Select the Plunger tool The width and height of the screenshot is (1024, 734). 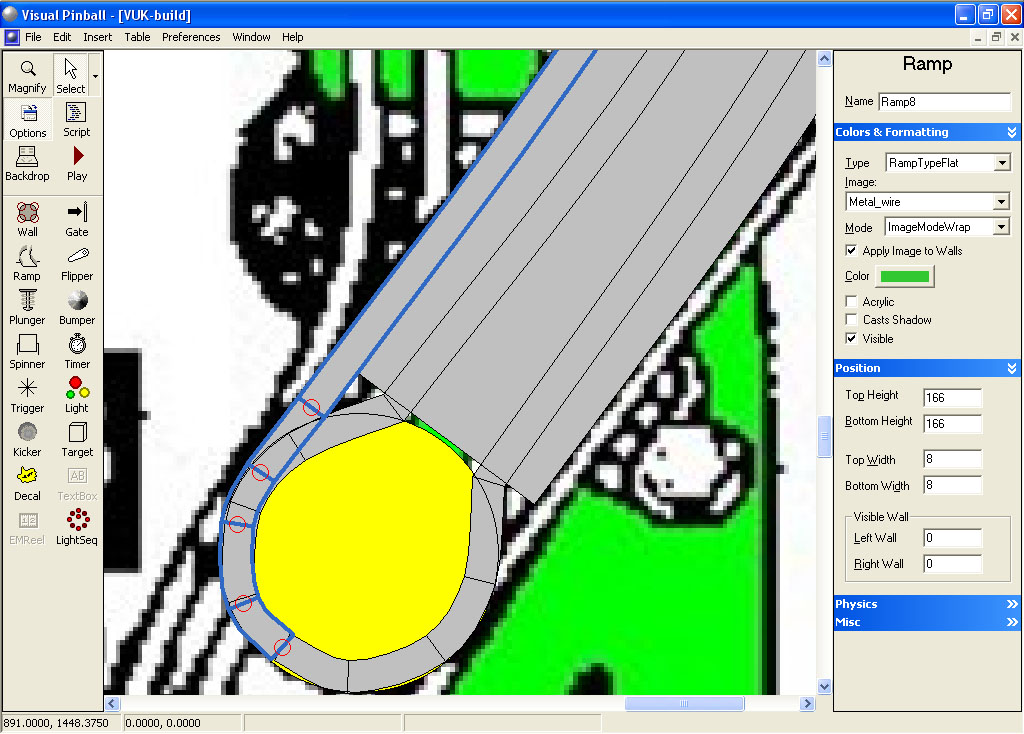(27, 307)
